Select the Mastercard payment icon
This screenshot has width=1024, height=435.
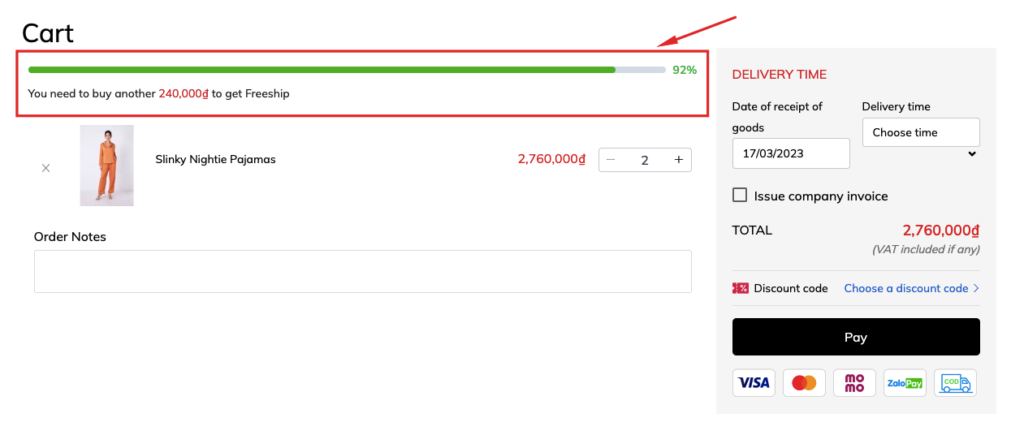(x=804, y=383)
